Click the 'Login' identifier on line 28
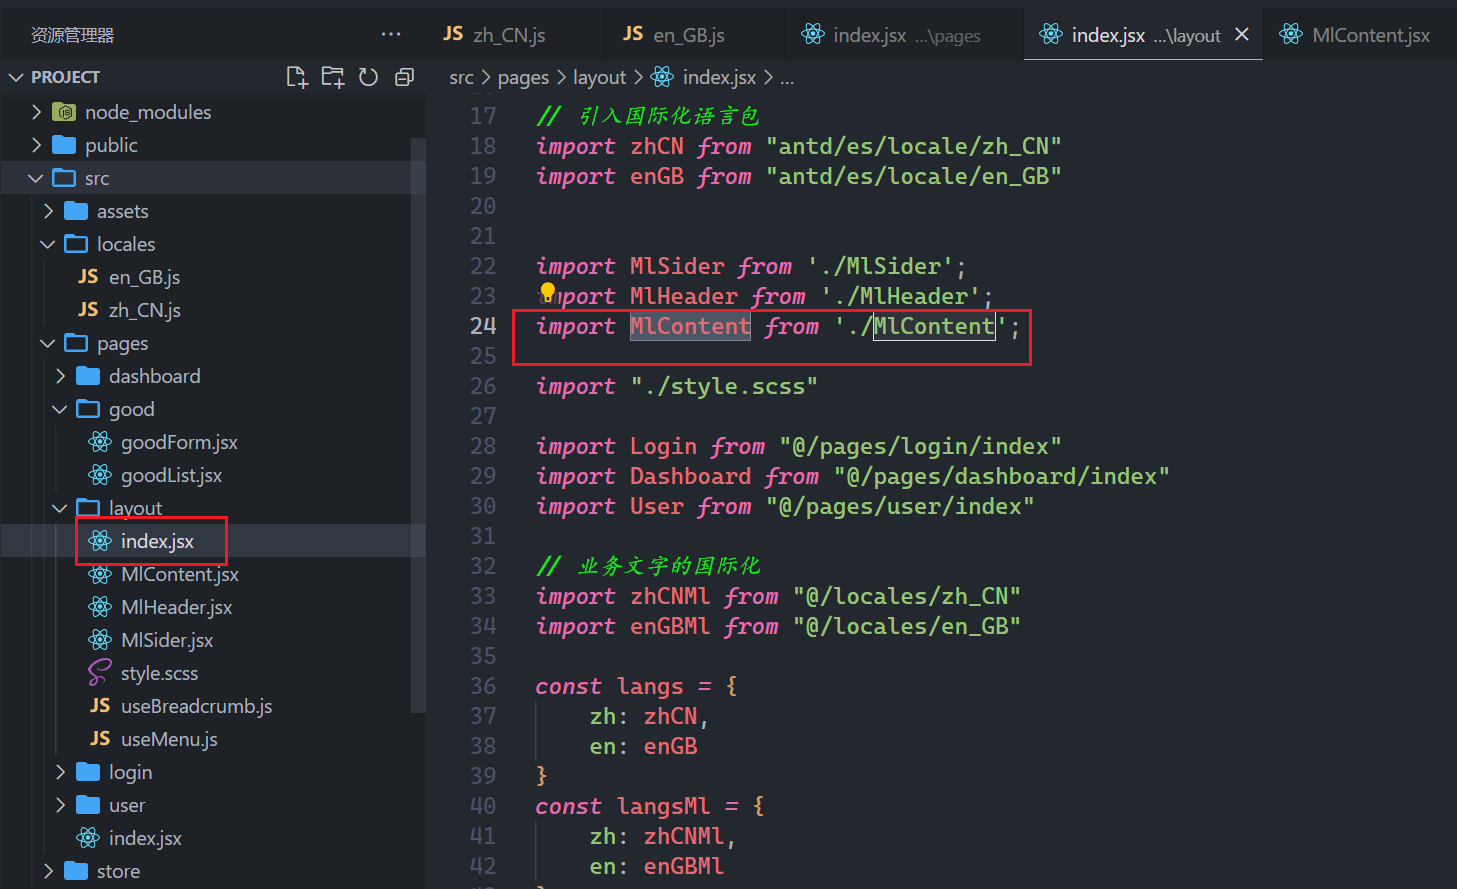Viewport: 1457px width, 889px height. tap(663, 446)
